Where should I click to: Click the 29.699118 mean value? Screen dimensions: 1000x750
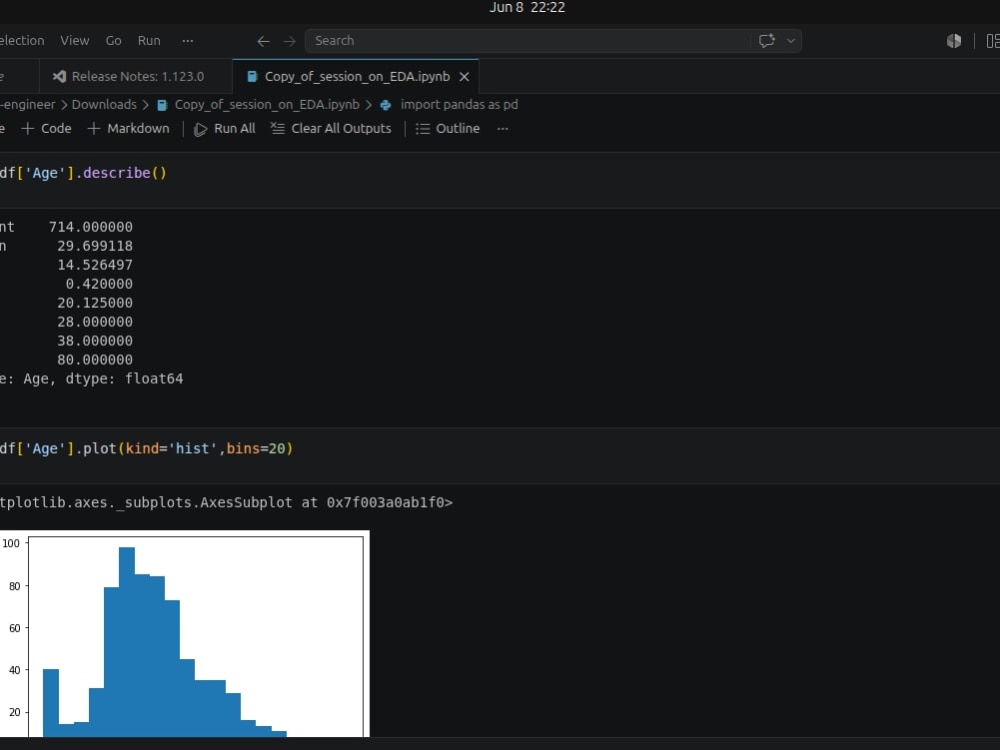[95, 246]
